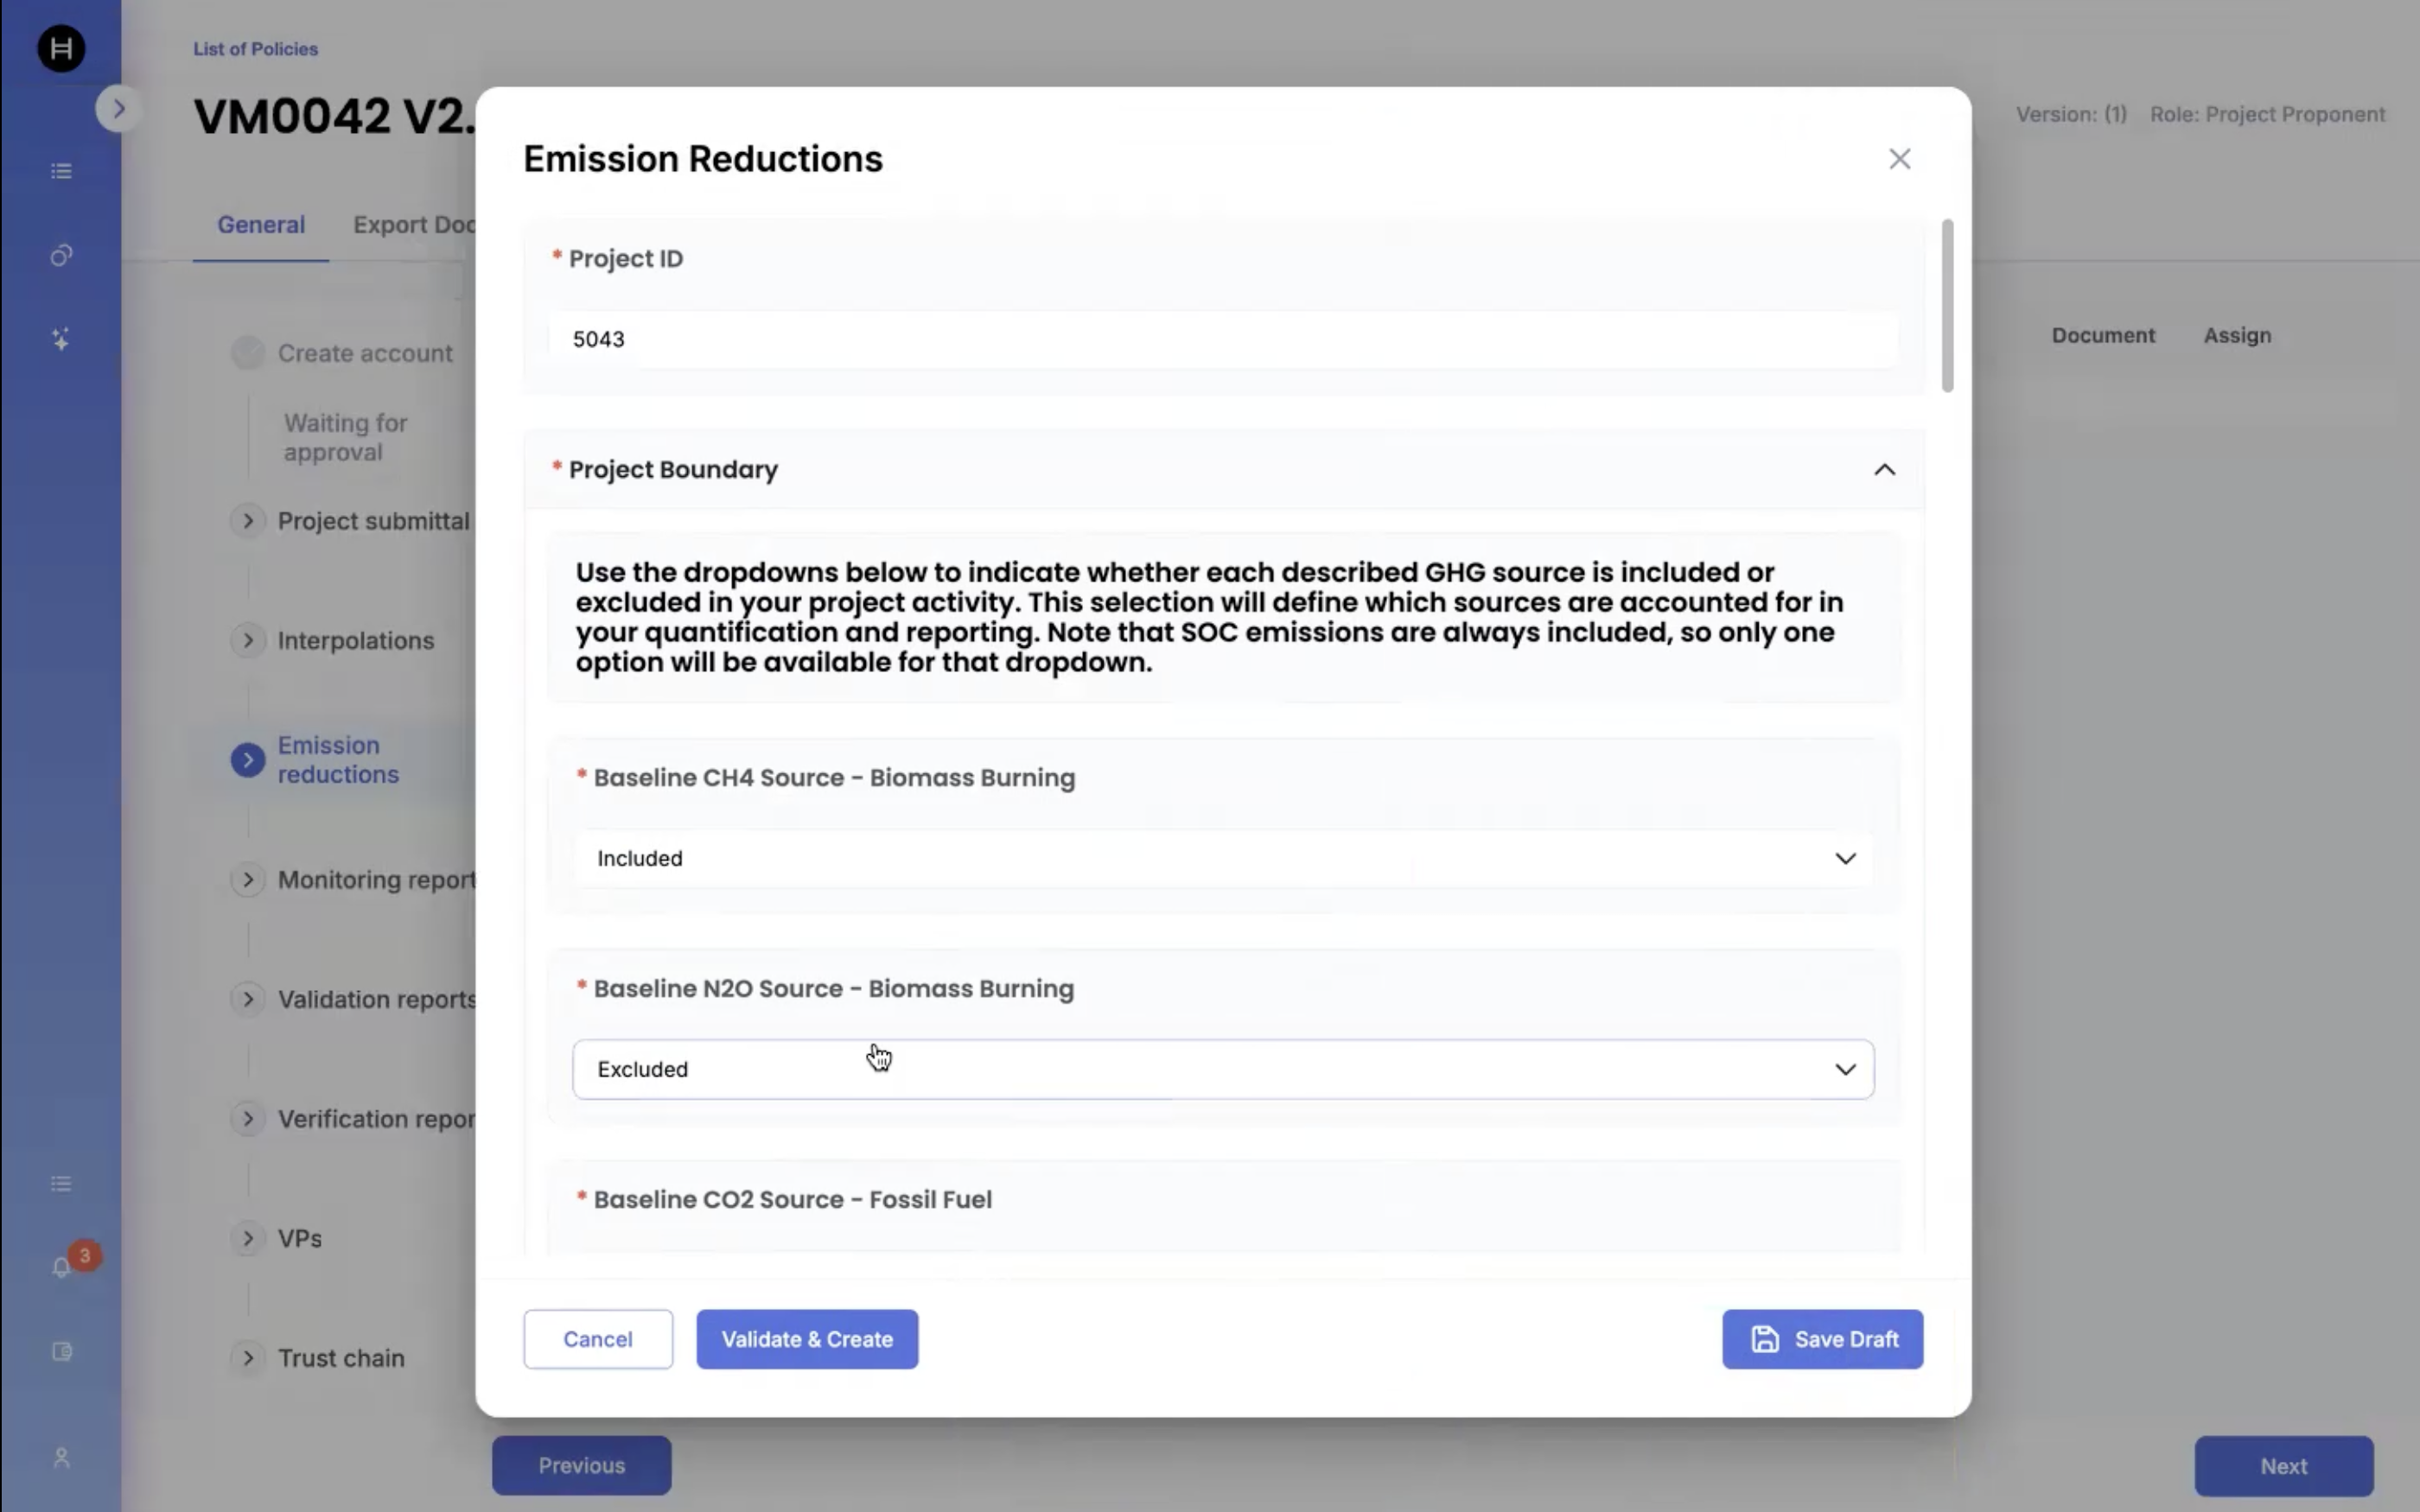Screen dimensions: 2420x1512
Task: Collapse the Project Boundary section
Action: (x=1884, y=470)
